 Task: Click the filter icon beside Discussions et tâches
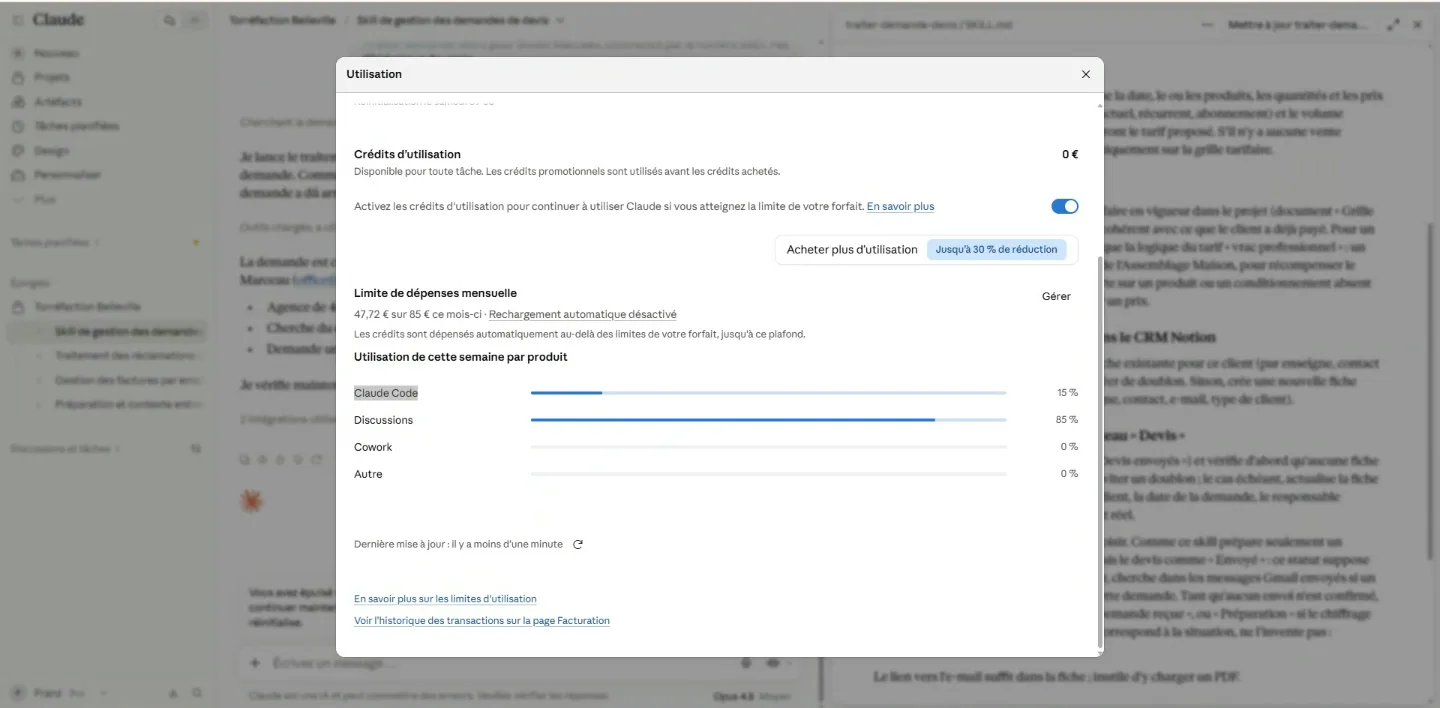coord(195,449)
